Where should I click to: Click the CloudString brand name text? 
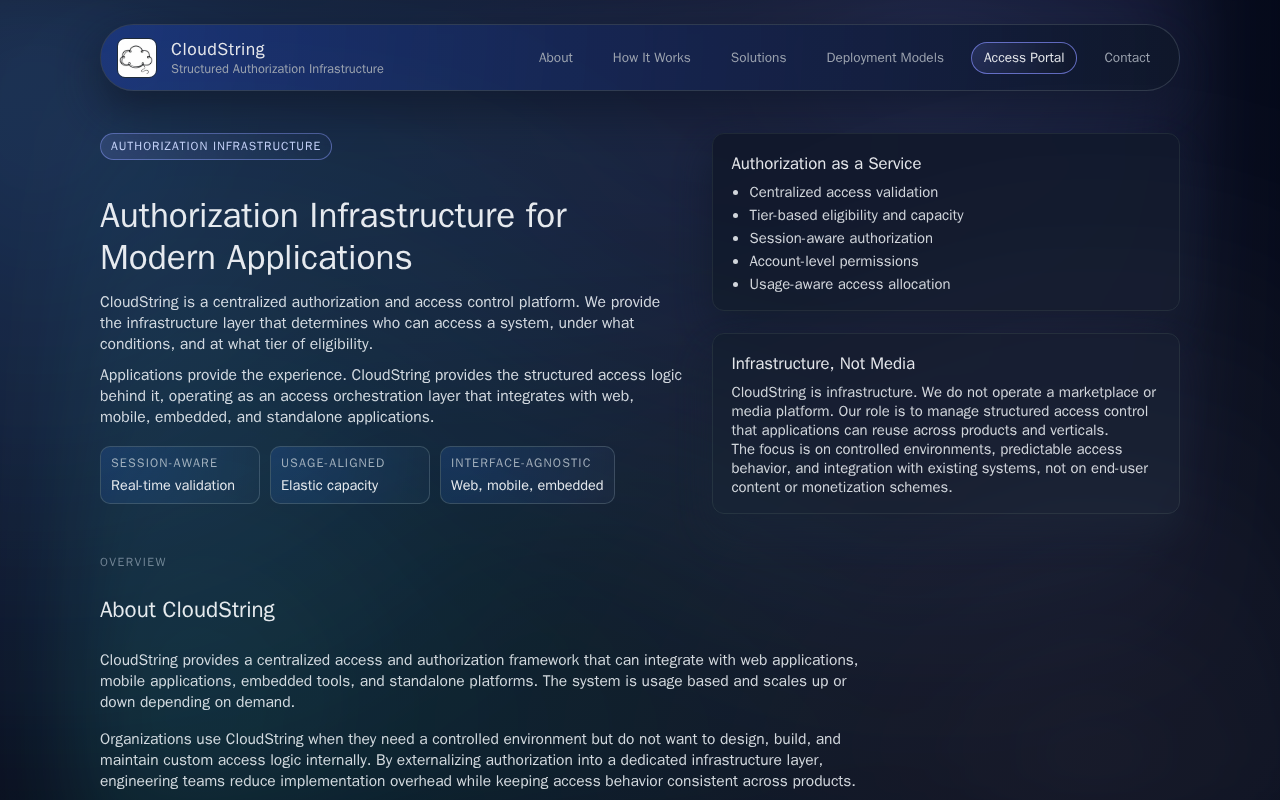[x=218, y=49]
